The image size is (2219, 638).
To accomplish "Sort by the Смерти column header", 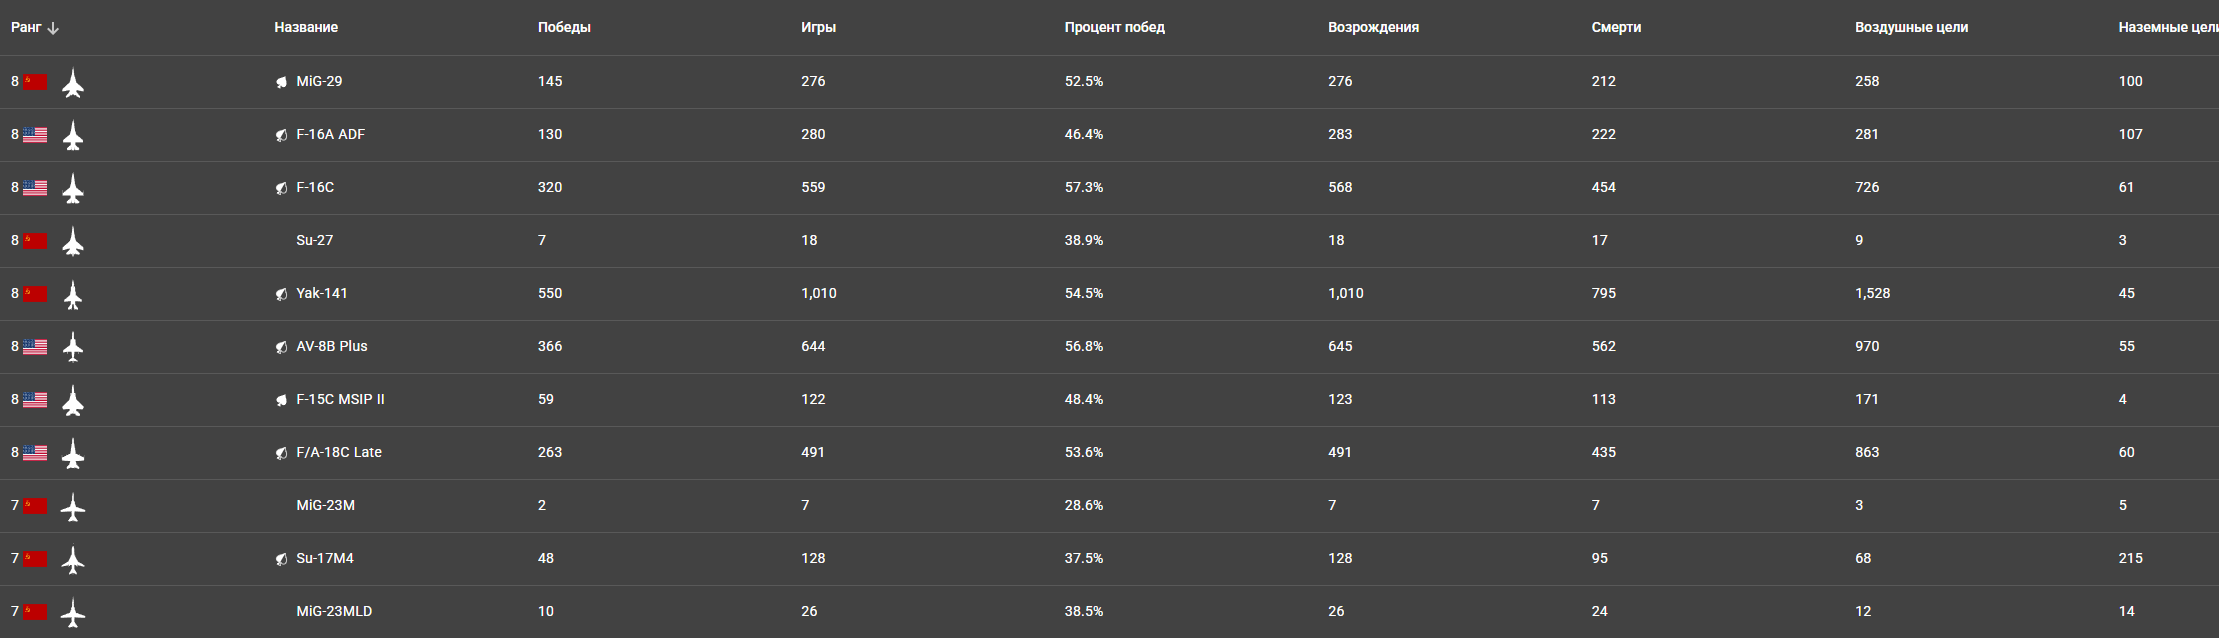I will [x=1616, y=28].
